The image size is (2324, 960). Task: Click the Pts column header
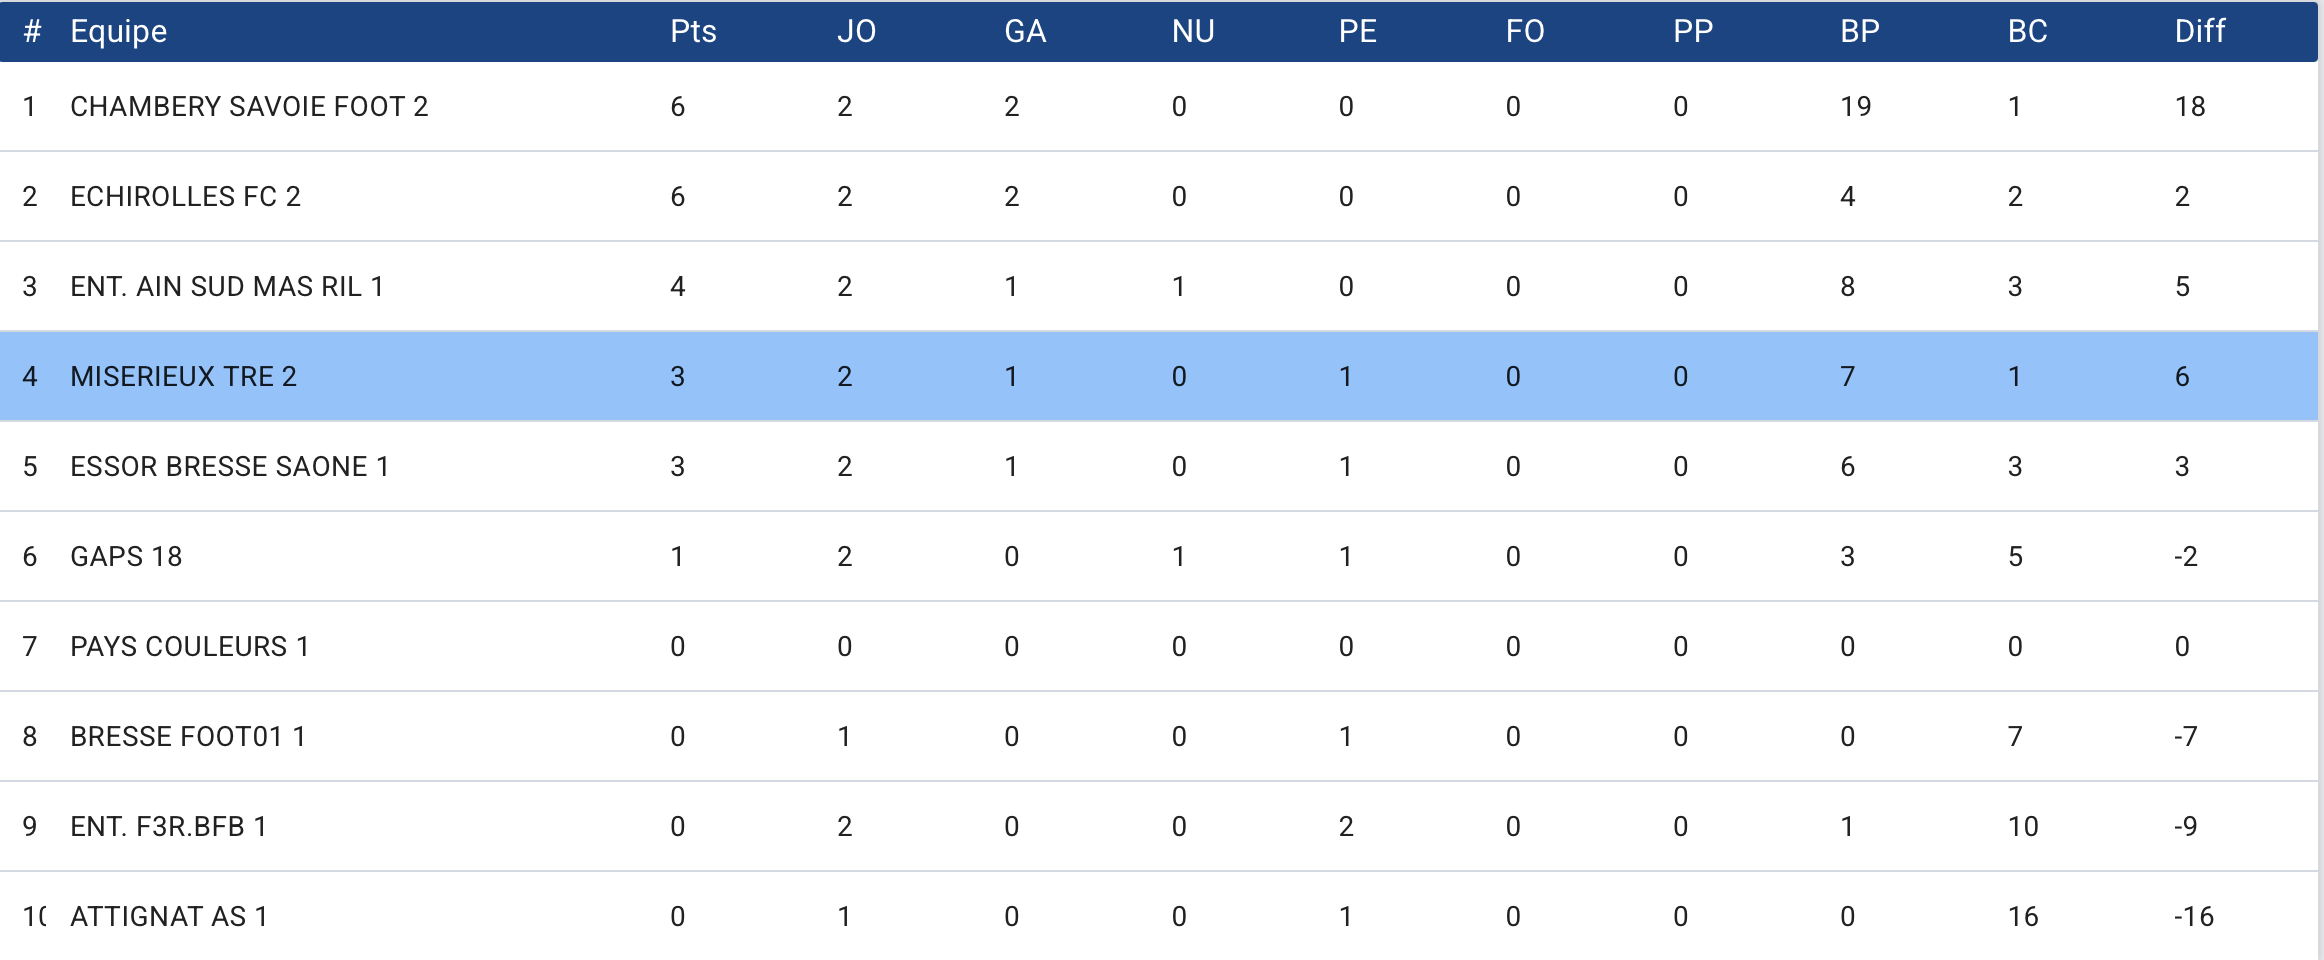(x=693, y=31)
